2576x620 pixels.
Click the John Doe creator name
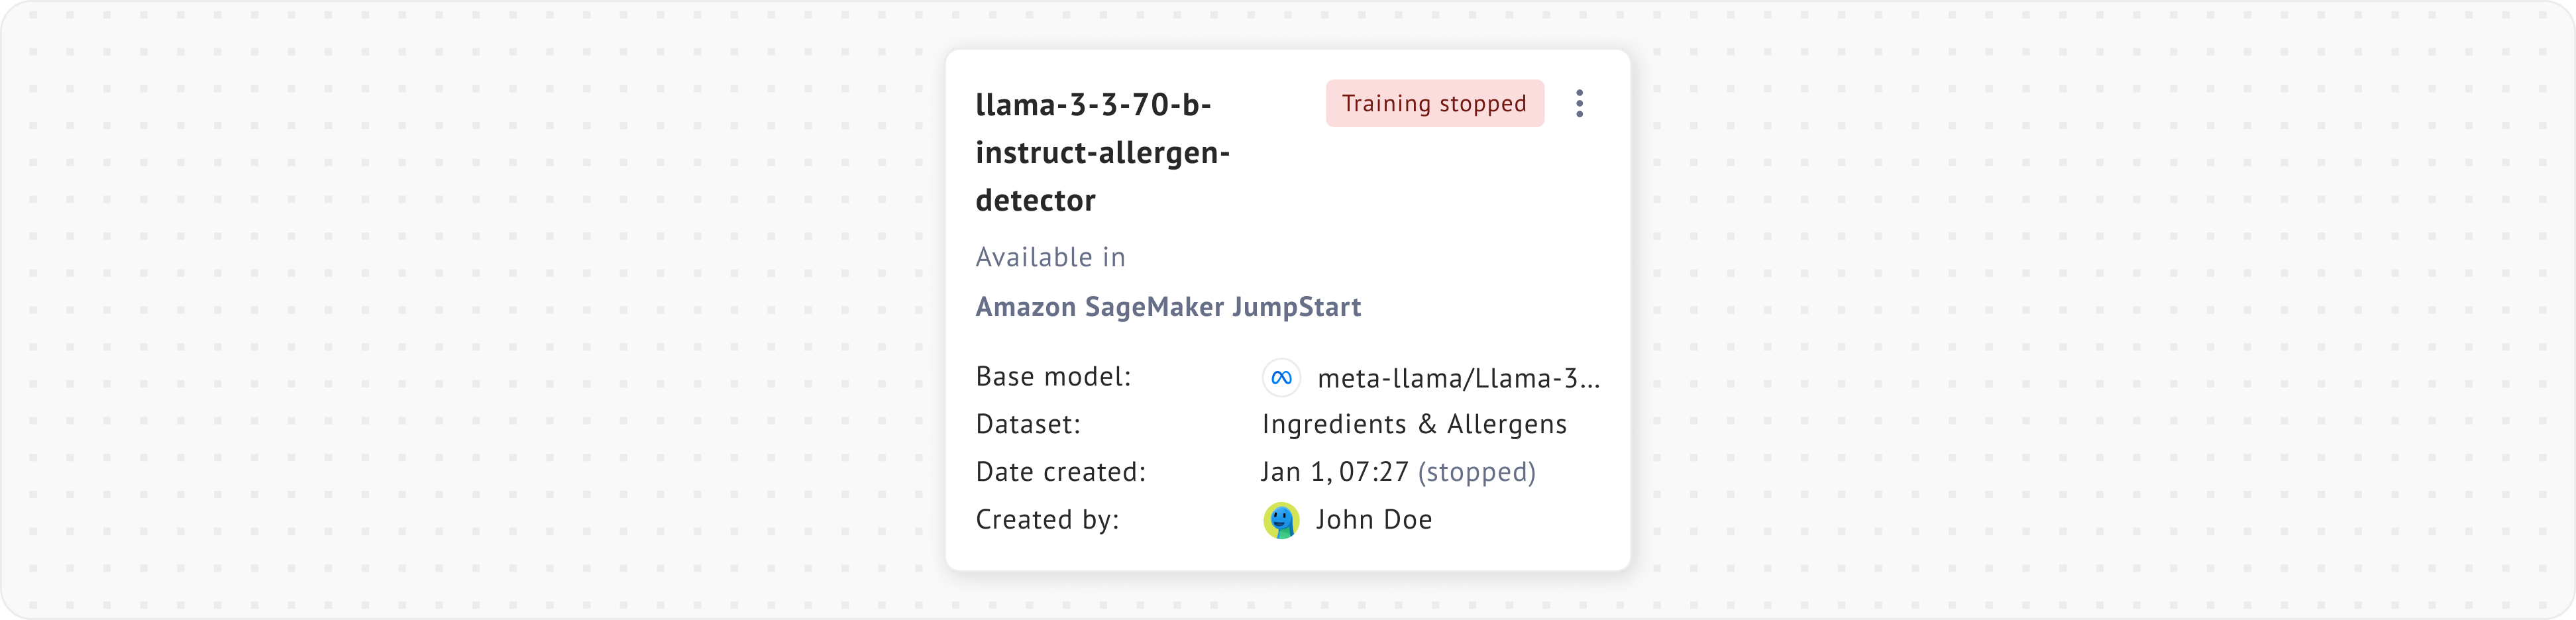[1373, 520]
